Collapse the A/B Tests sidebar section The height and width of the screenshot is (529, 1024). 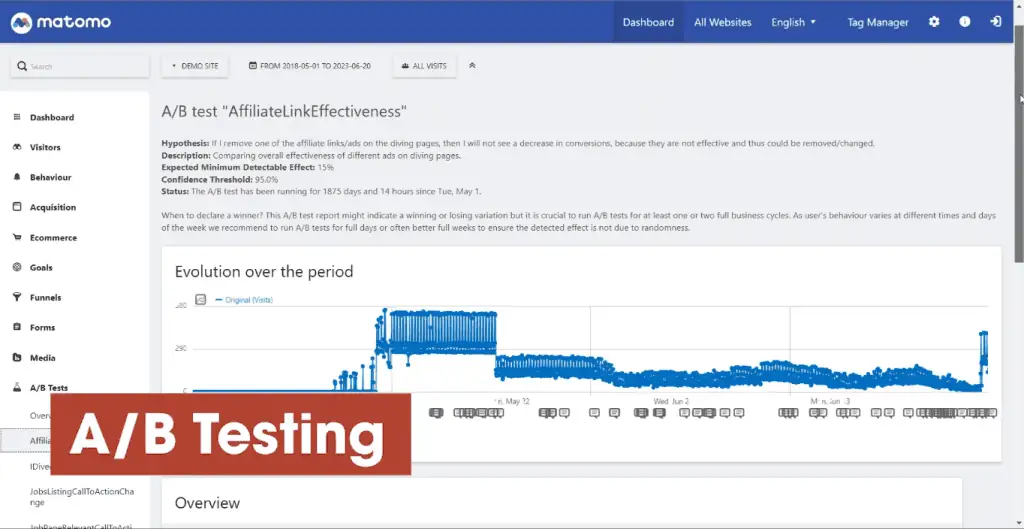(48, 388)
